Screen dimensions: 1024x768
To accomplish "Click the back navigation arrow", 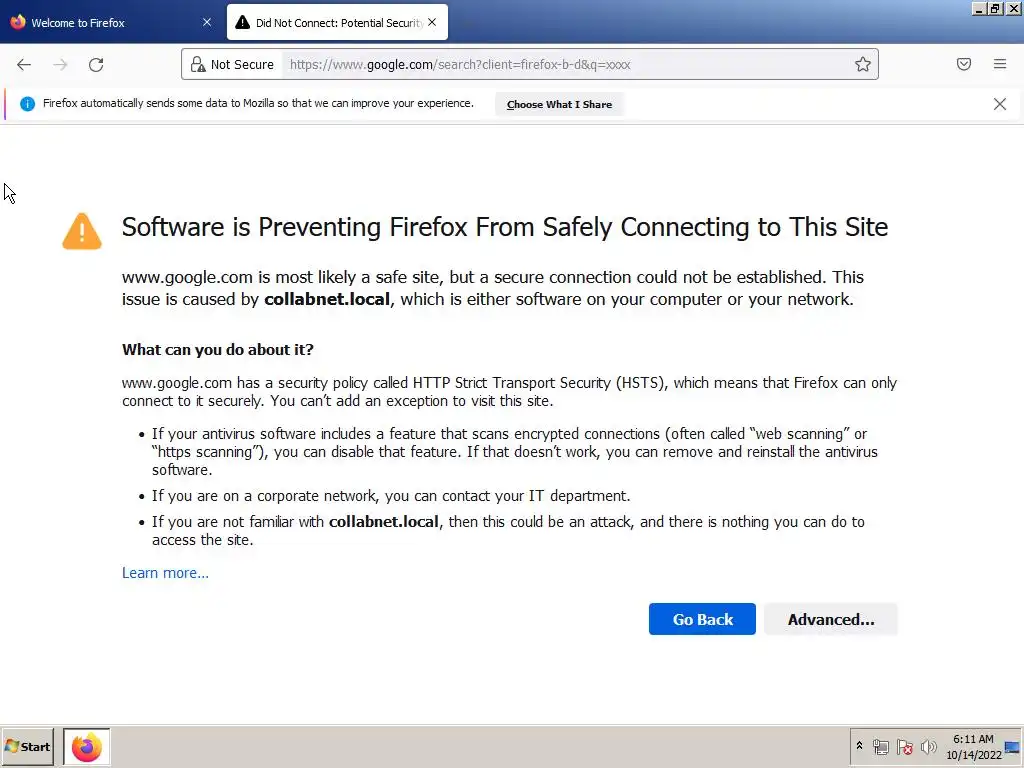I will [24, 65].
